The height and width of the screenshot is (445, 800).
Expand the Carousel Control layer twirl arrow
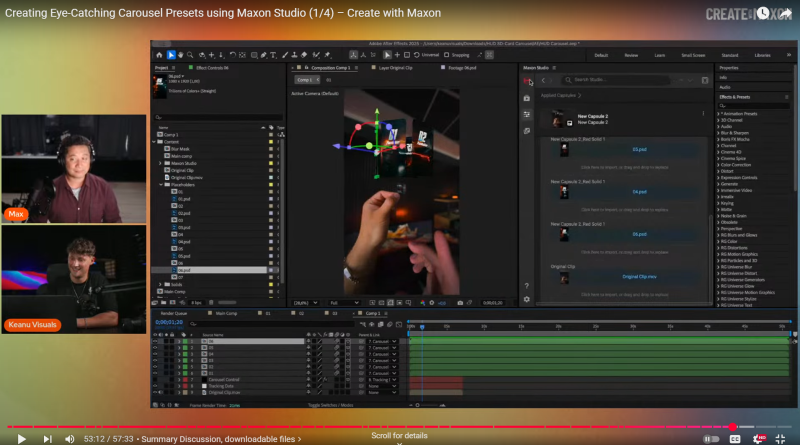pos(179,380)
